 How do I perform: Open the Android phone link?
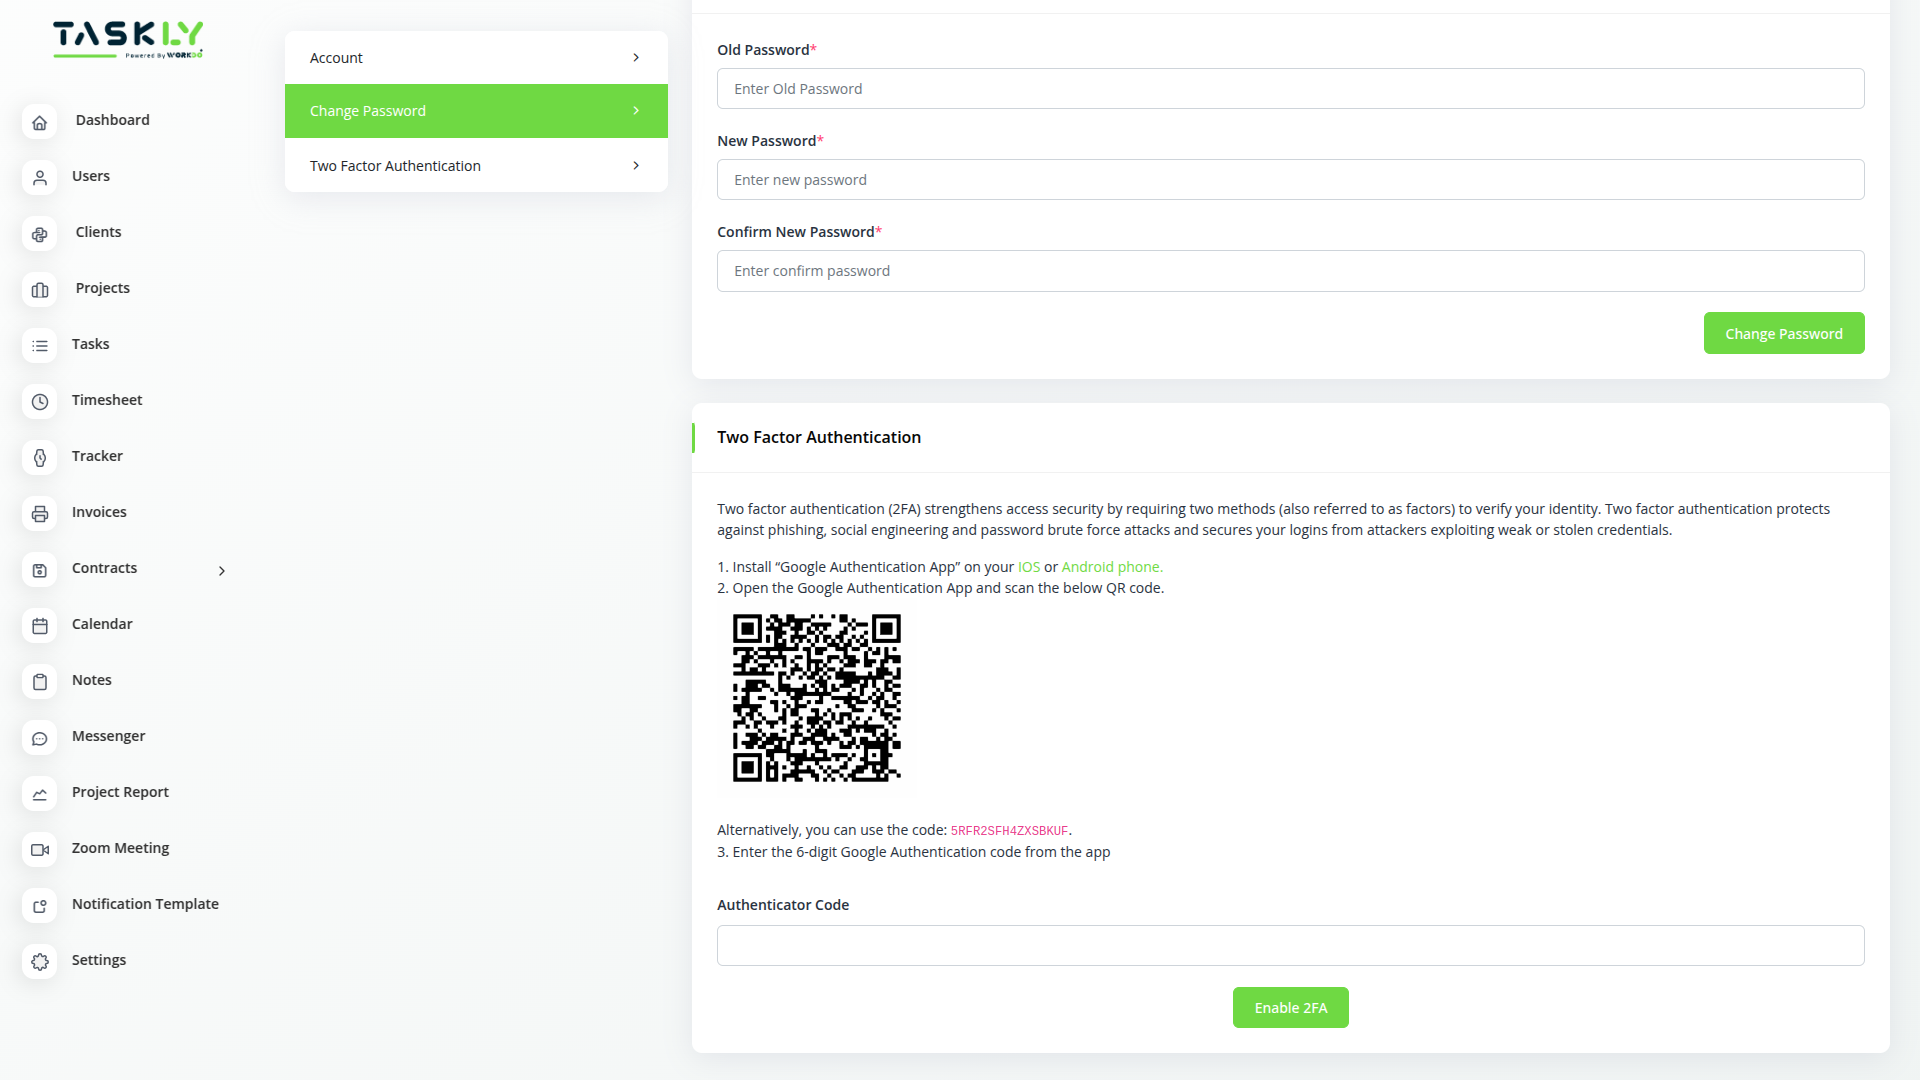point(1111,566)
